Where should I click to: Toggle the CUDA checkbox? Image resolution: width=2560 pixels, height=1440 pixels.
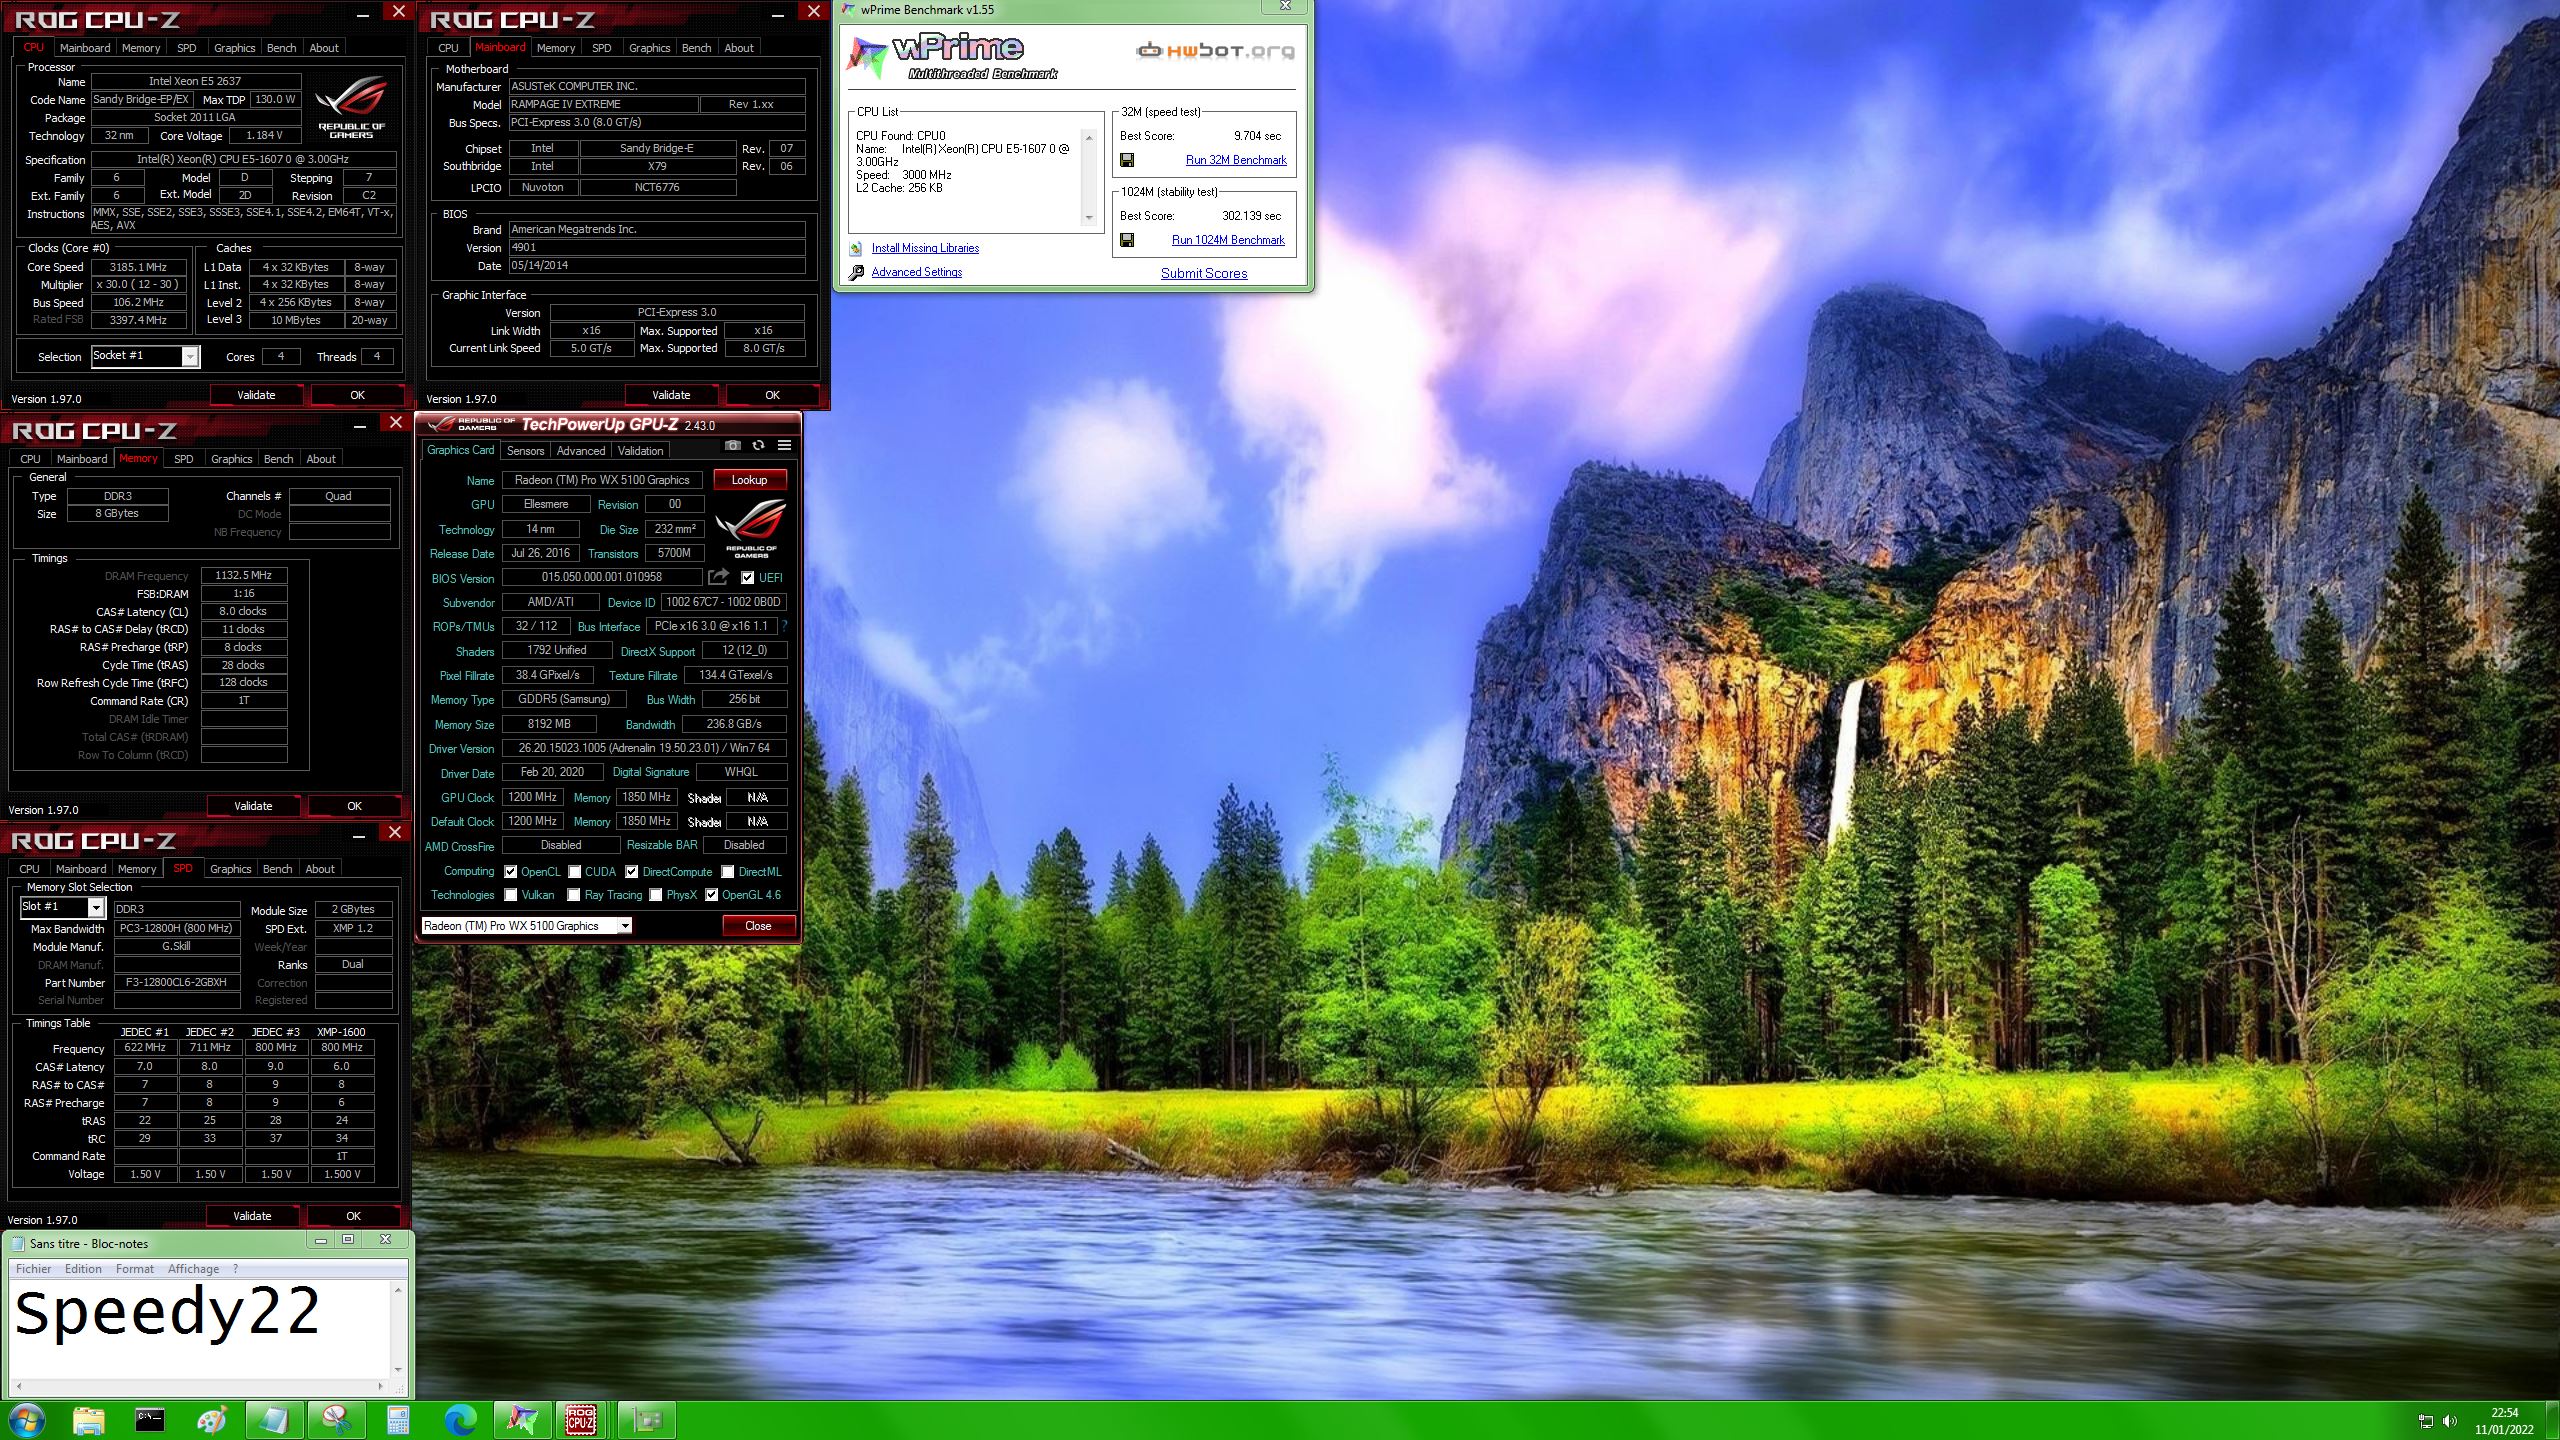(x=575, y=872)
